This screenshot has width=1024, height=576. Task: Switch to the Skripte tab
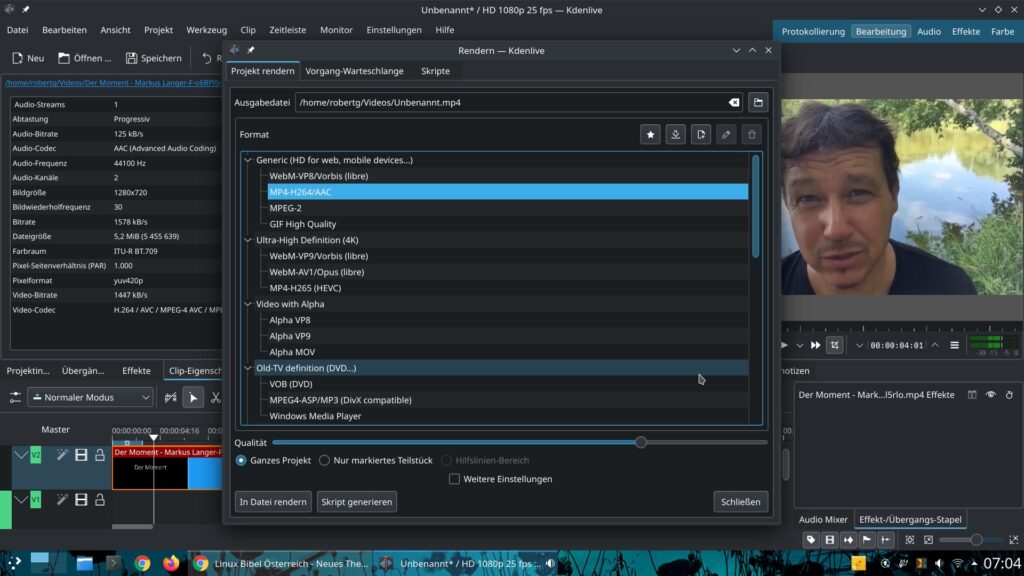(x=436, y=71)
